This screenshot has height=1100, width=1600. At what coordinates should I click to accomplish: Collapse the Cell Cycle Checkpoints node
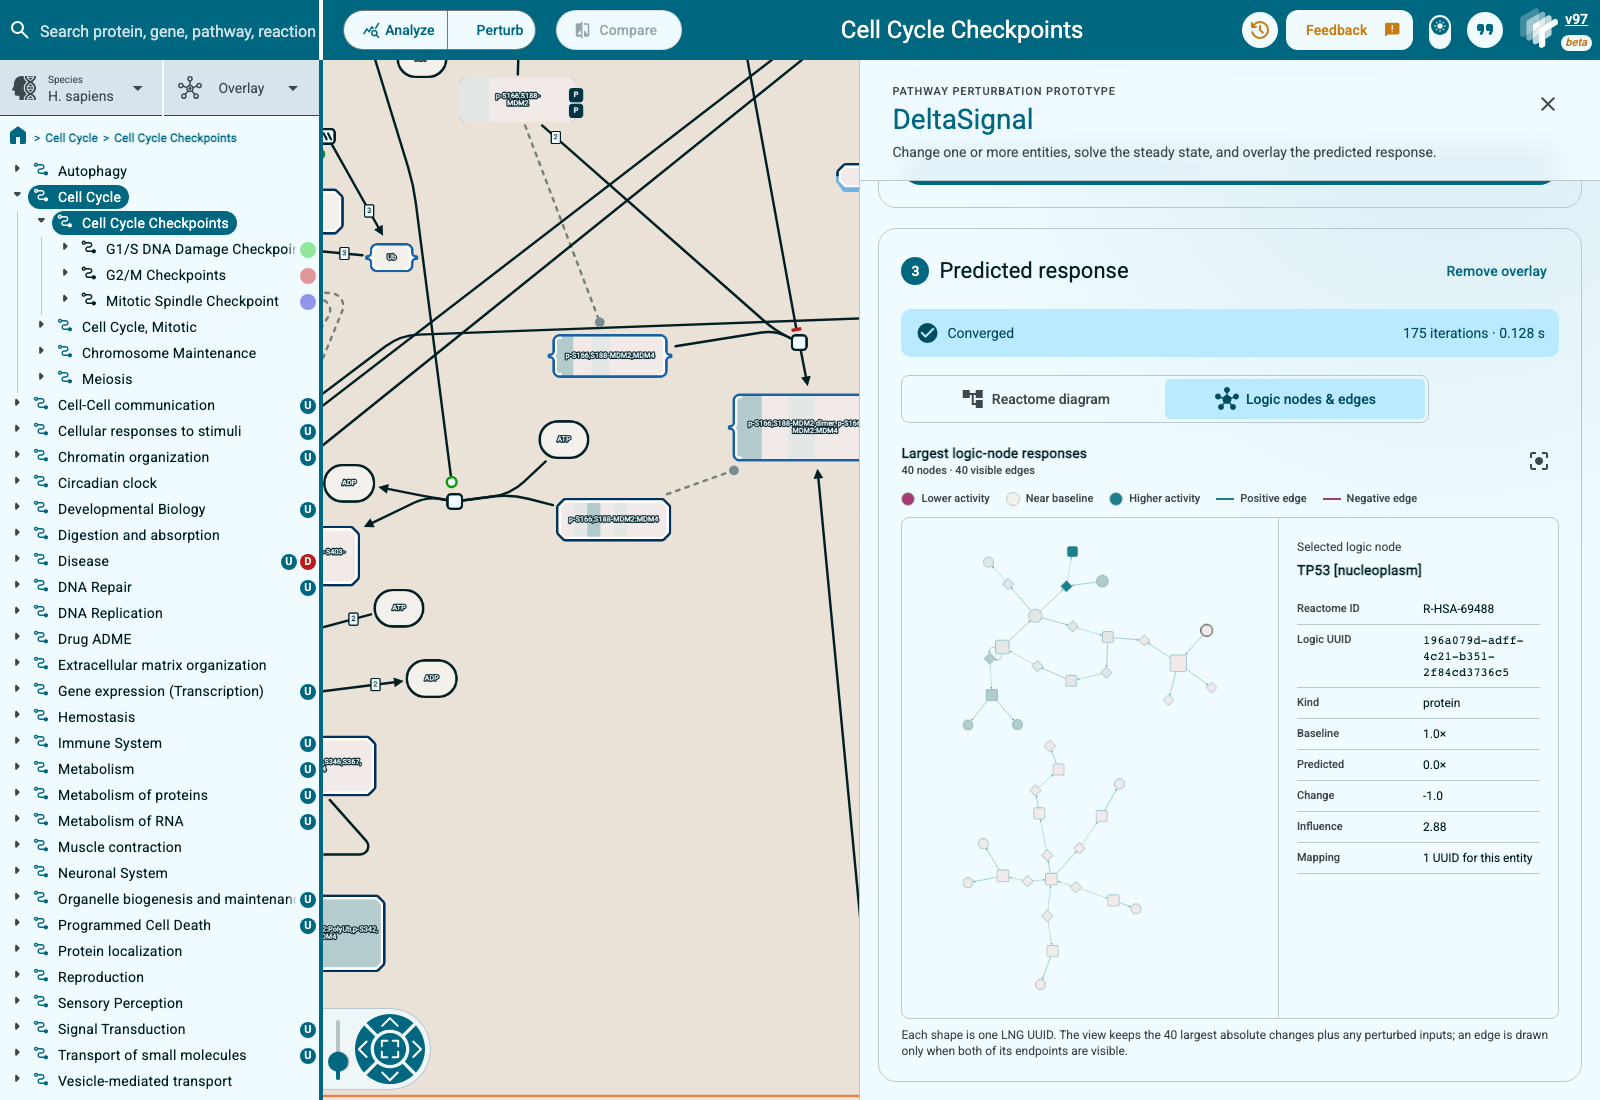[41, 222]
